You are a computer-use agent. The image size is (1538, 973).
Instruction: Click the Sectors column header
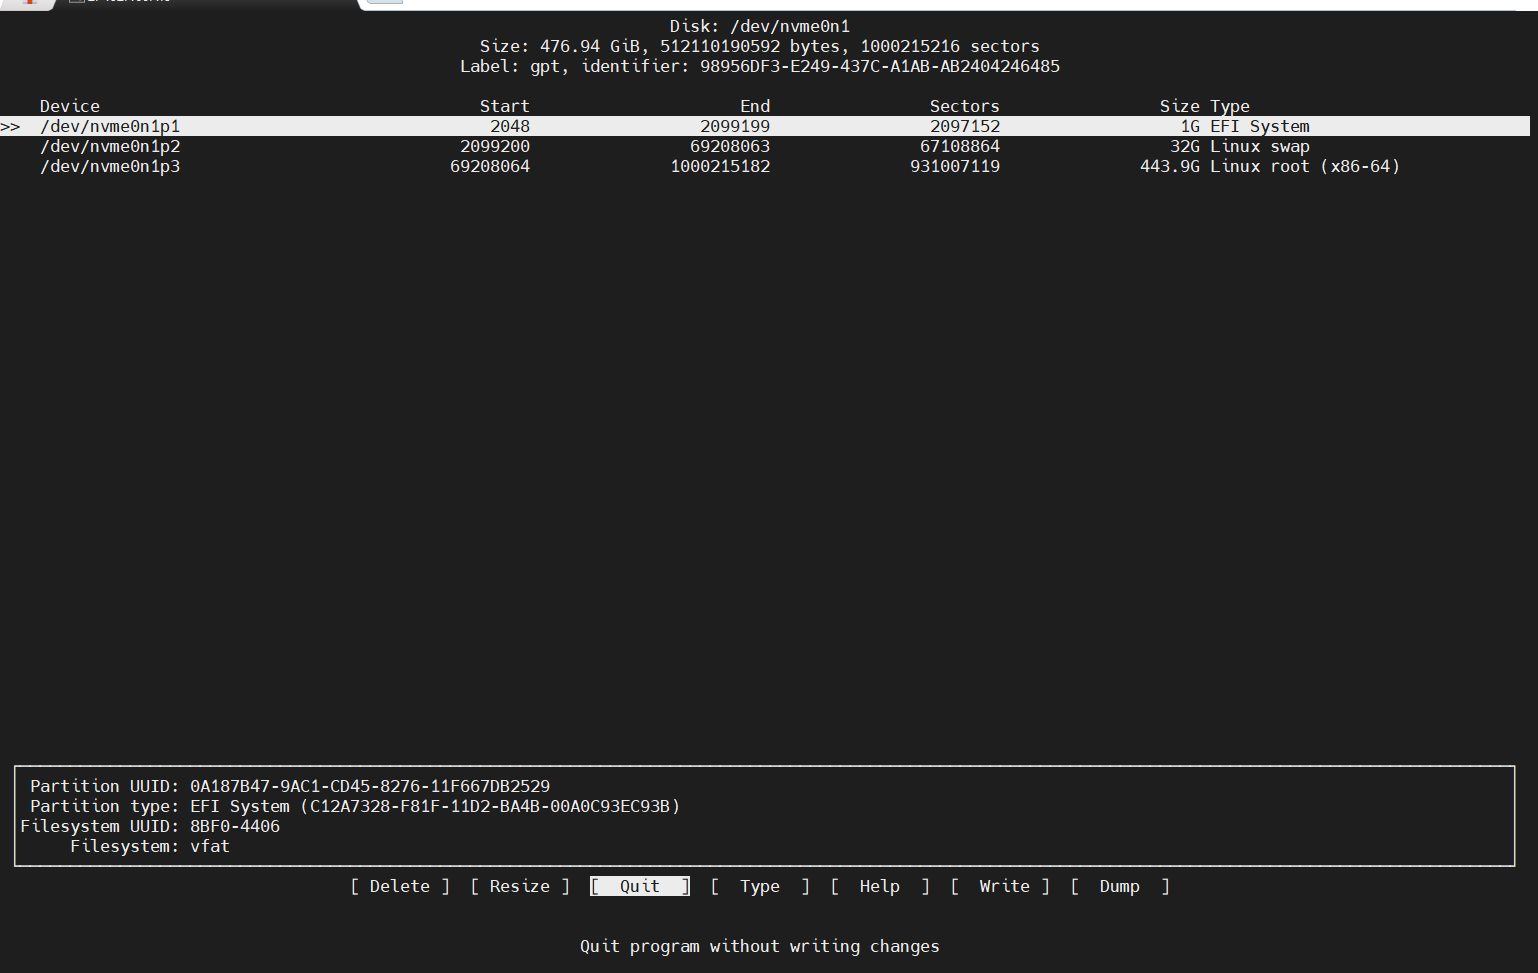(965, 106)
